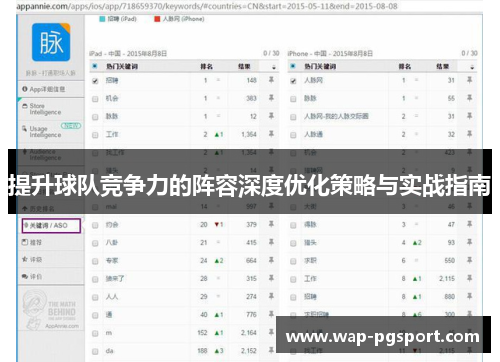Check the 脉脉 checkbox in iPad table

coord(95,117)
